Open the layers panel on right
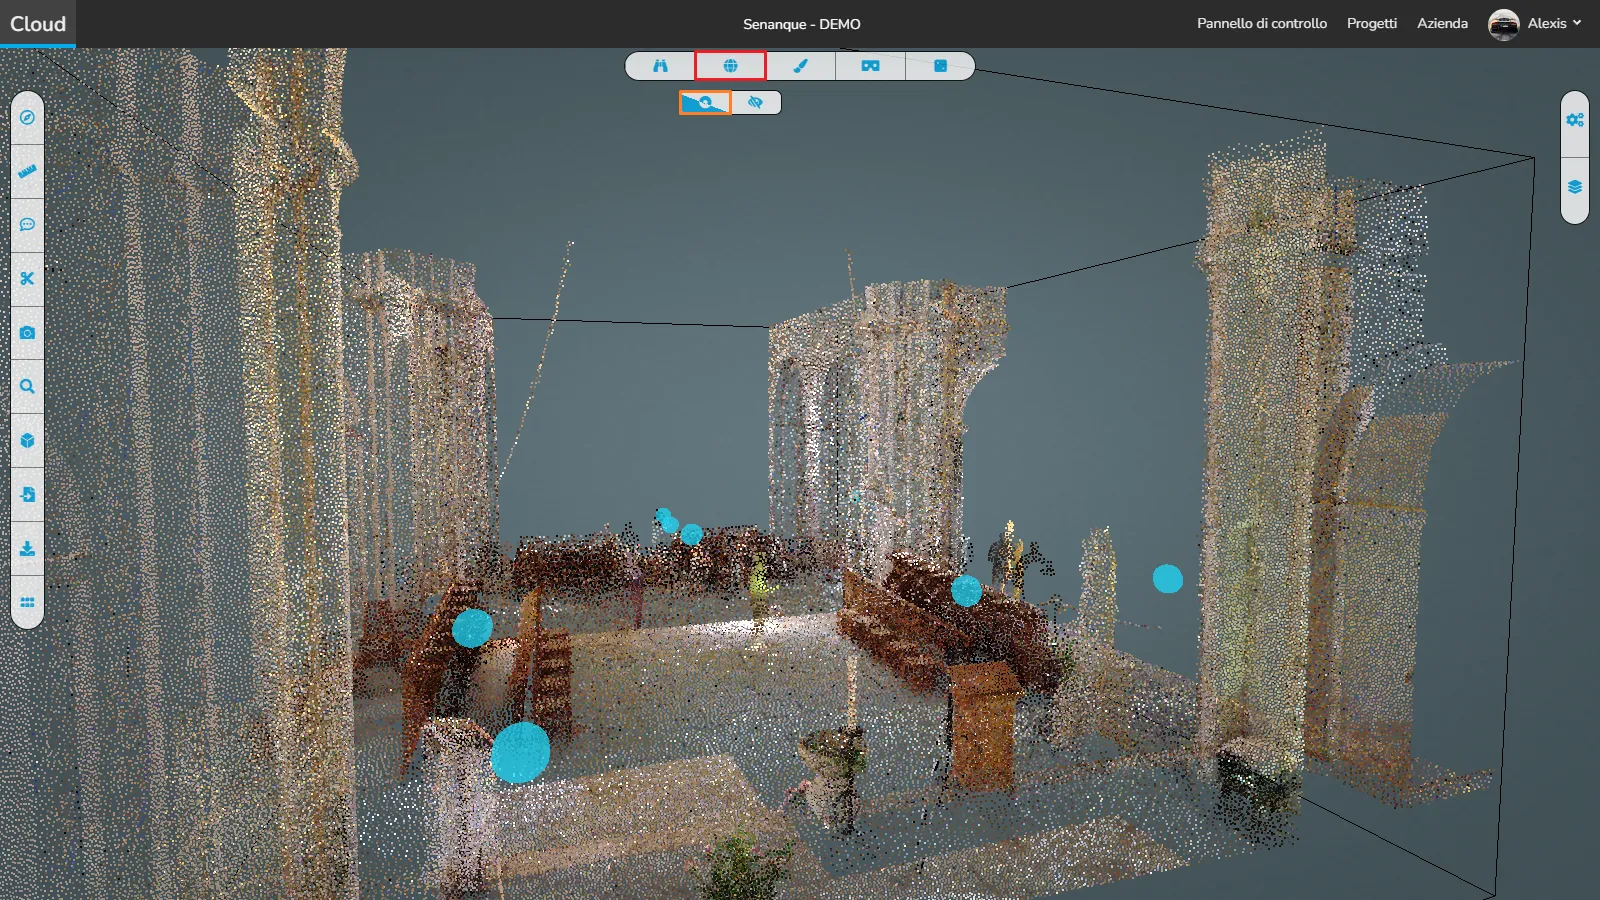The width and height of the screenshot is (1600, 900). (1575, 187)
